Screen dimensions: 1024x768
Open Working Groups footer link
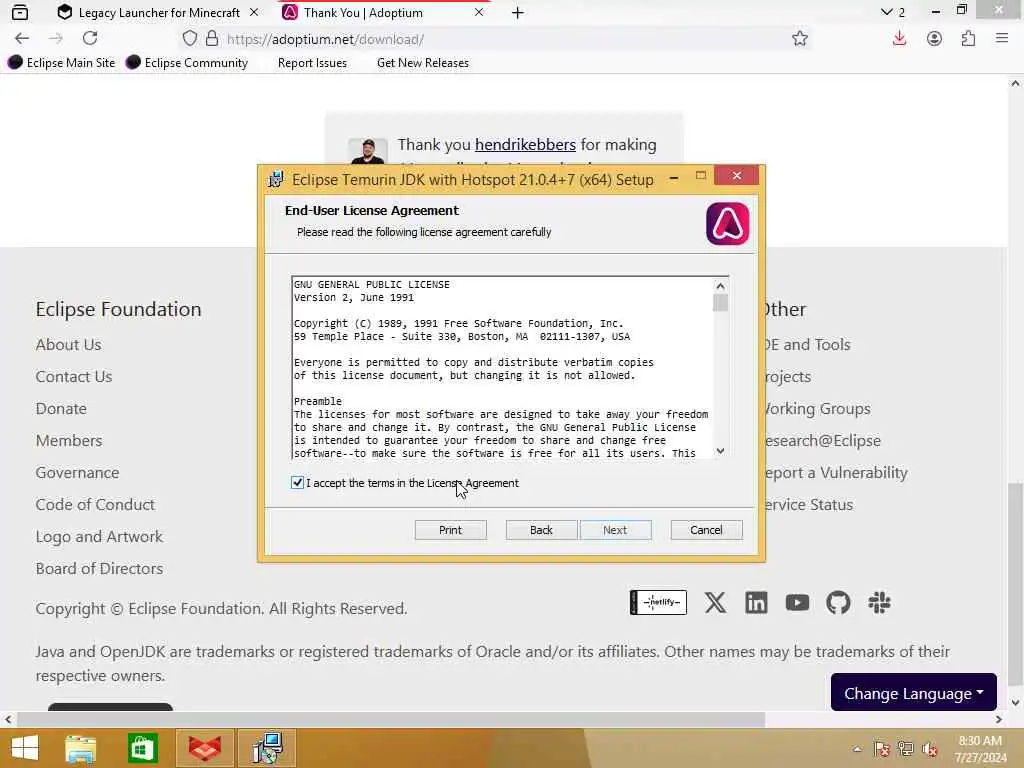818,408
